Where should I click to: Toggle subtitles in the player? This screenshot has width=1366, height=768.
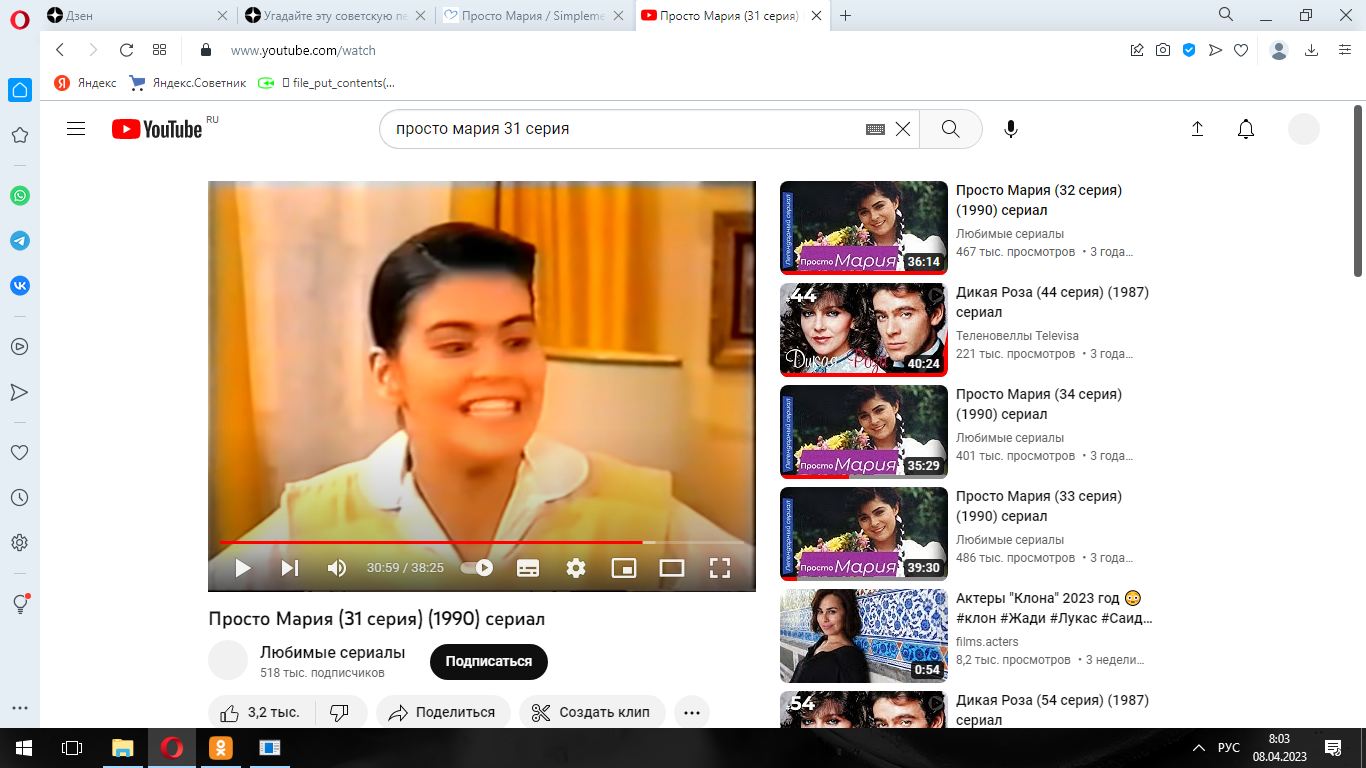point(528,568)
